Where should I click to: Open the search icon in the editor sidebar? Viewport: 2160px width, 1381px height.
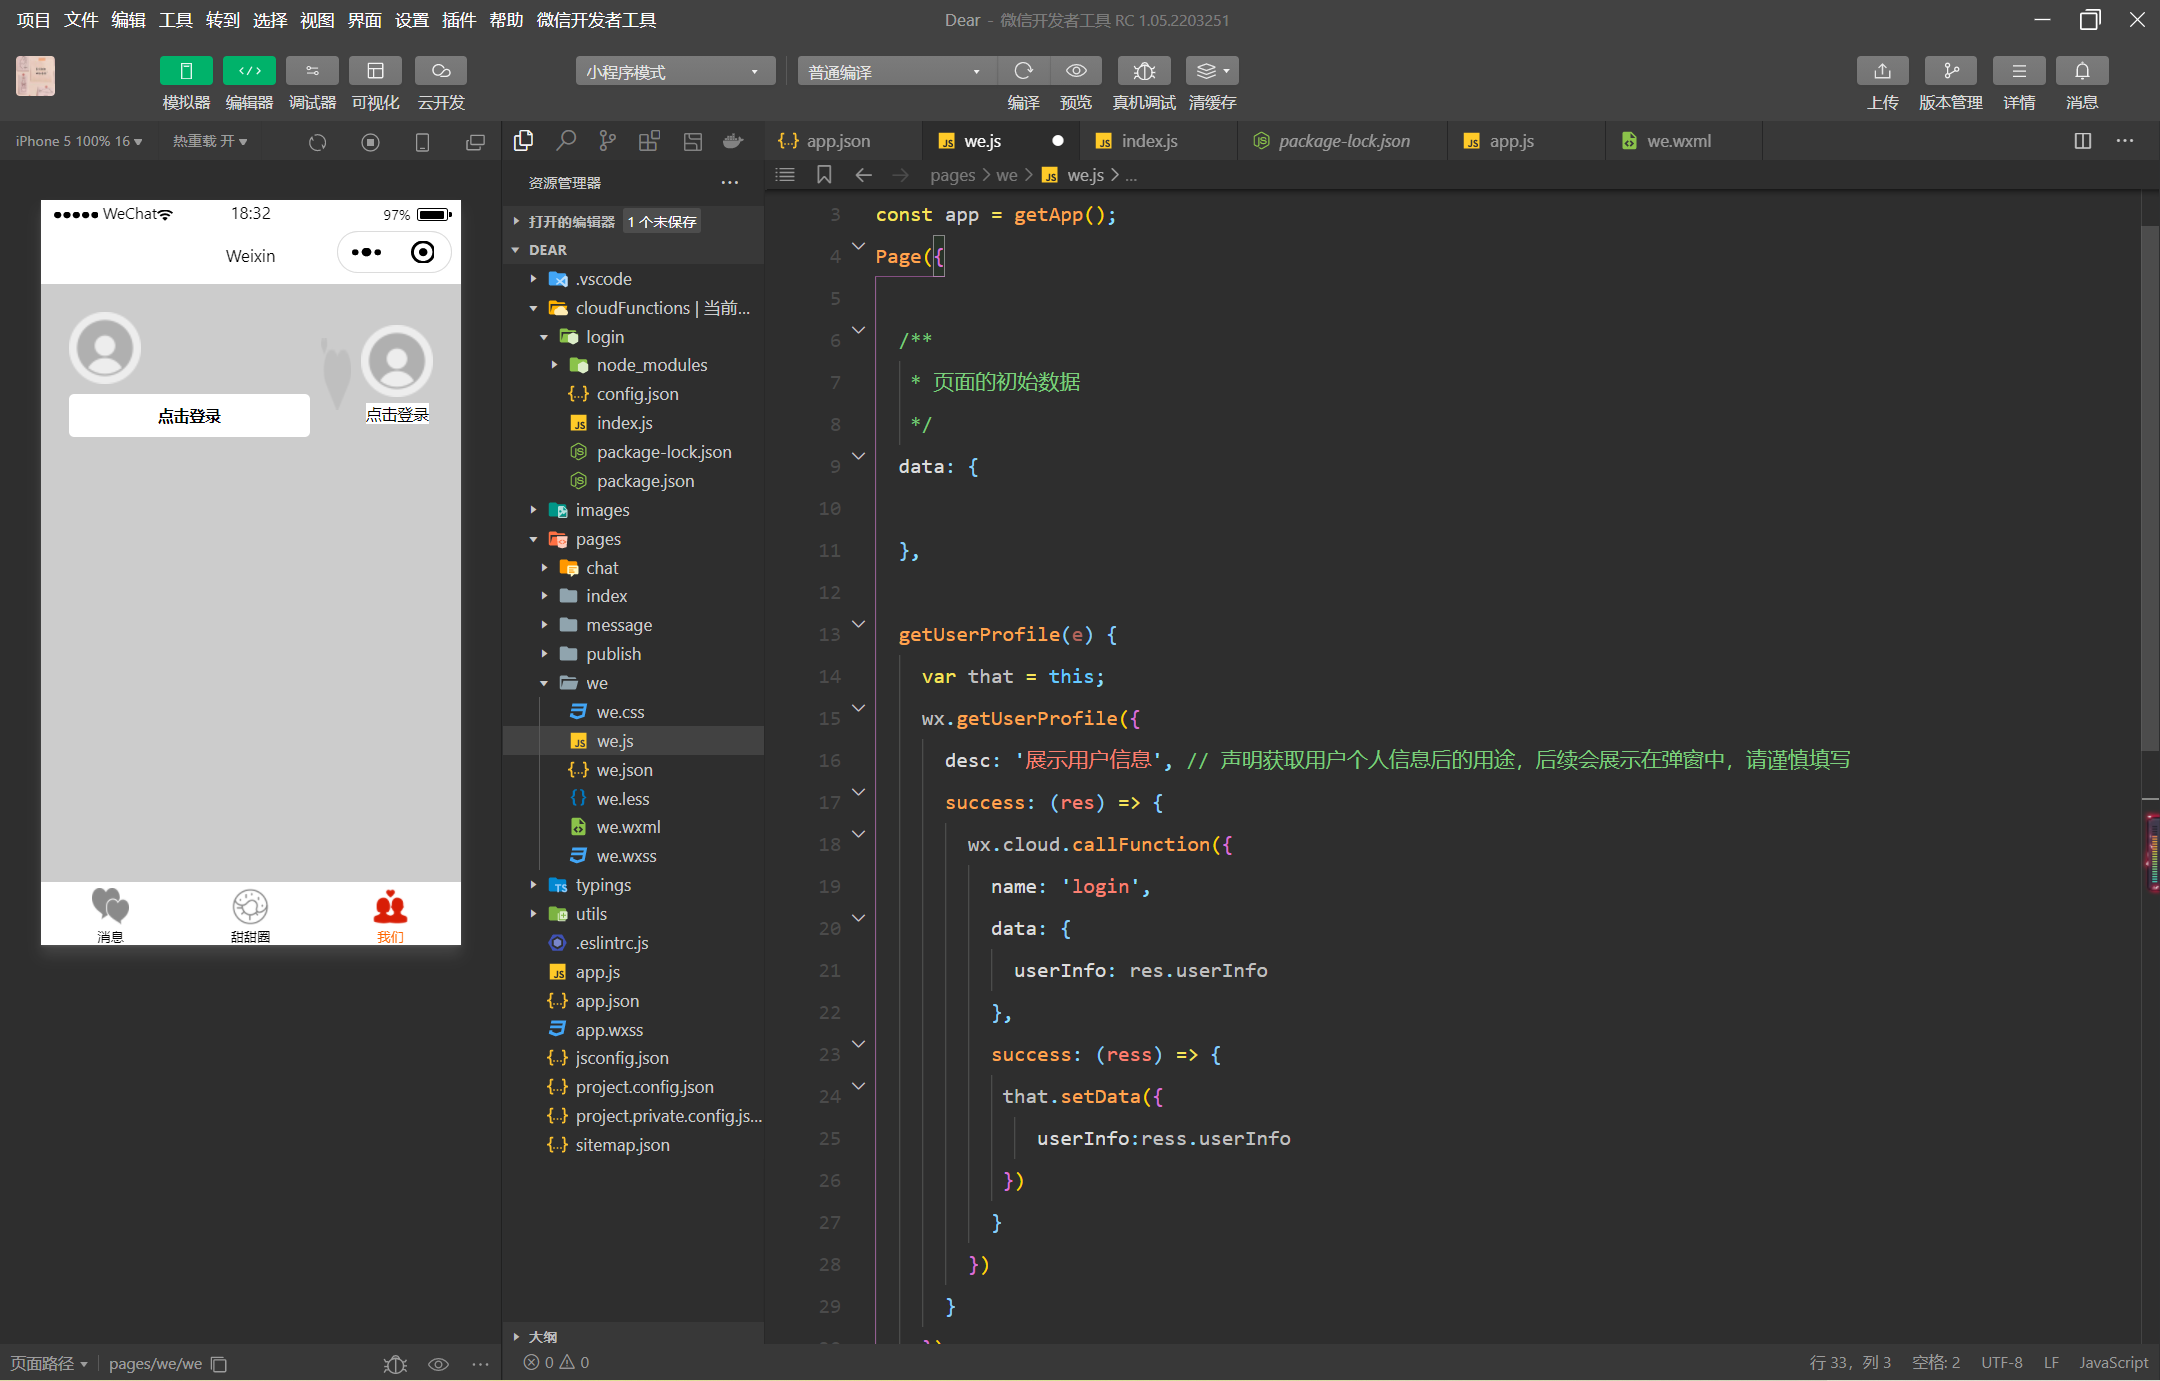point(566,141)
